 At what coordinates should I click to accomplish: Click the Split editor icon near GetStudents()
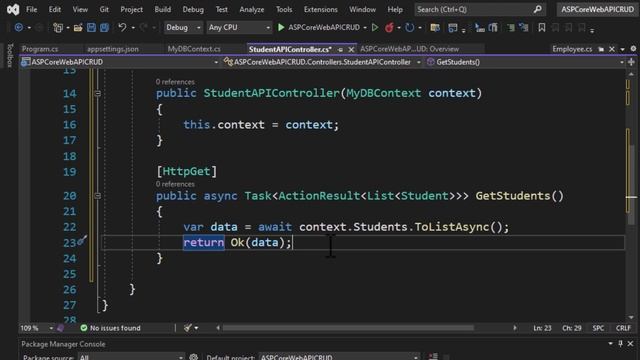(631, 62)
